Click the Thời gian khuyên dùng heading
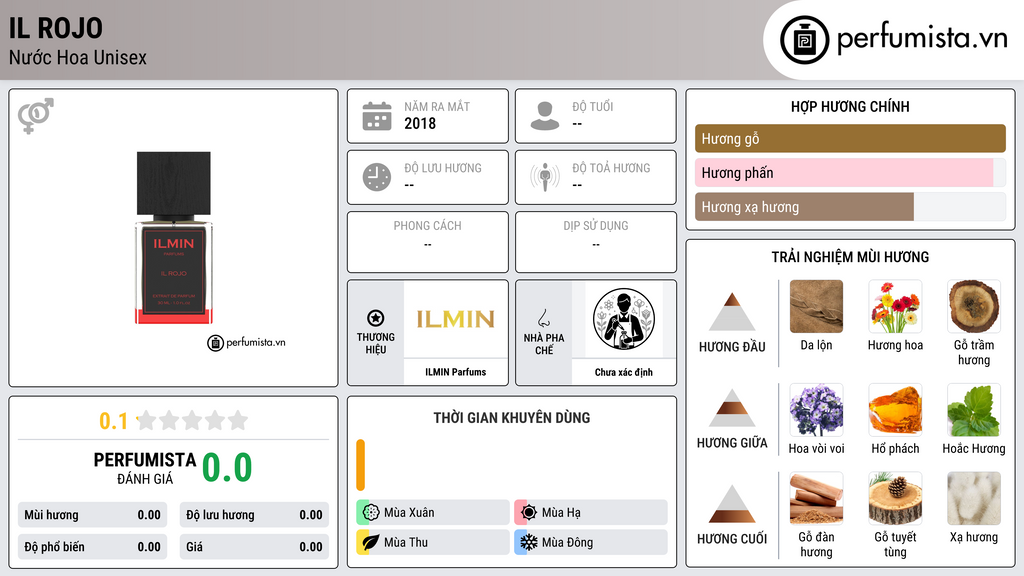This screenshot has width=1024, height=576. 512,418
